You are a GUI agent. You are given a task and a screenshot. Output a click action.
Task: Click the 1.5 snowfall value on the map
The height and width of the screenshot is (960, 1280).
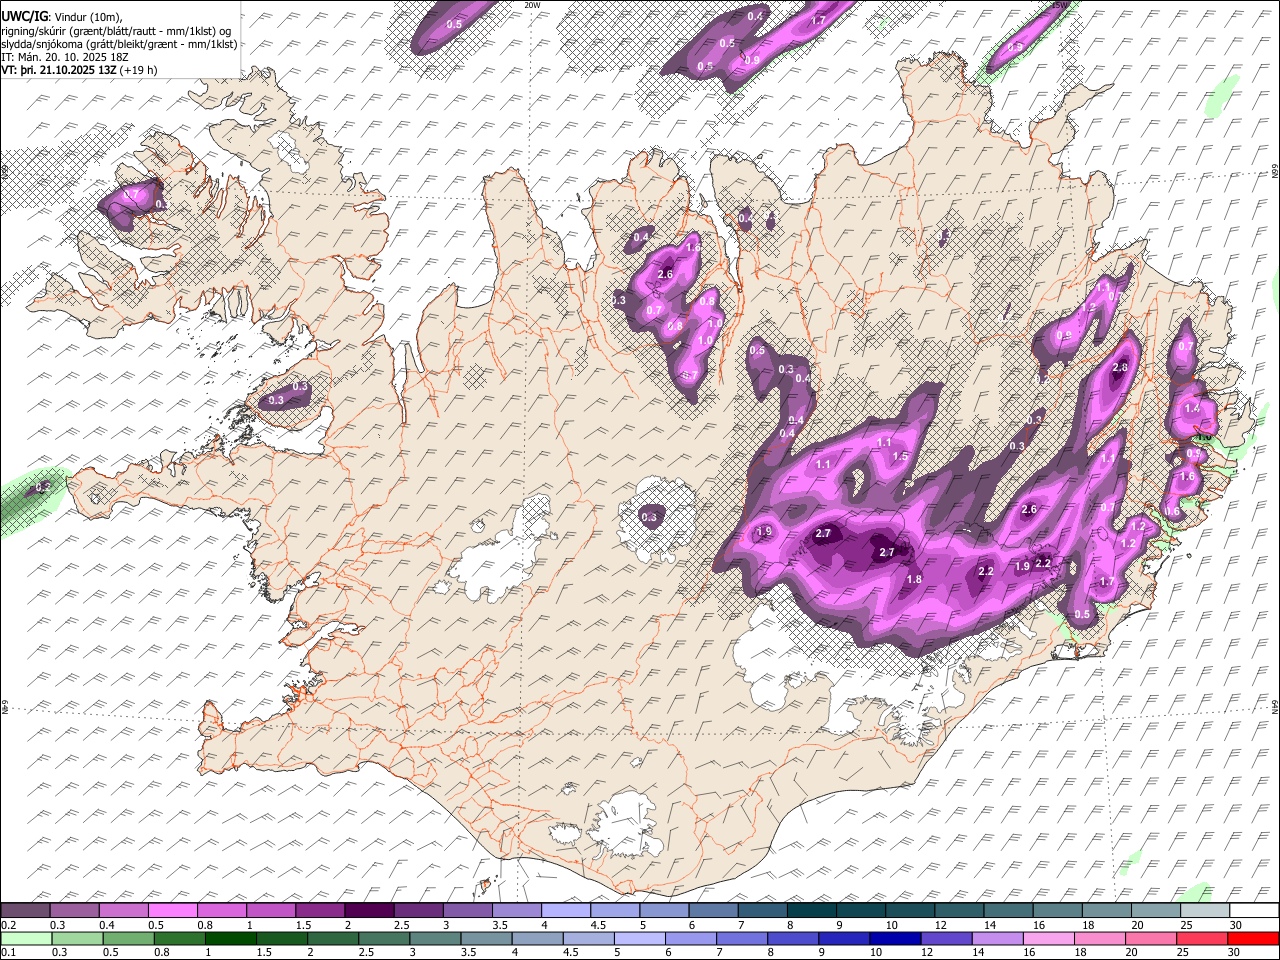(900, 456)
